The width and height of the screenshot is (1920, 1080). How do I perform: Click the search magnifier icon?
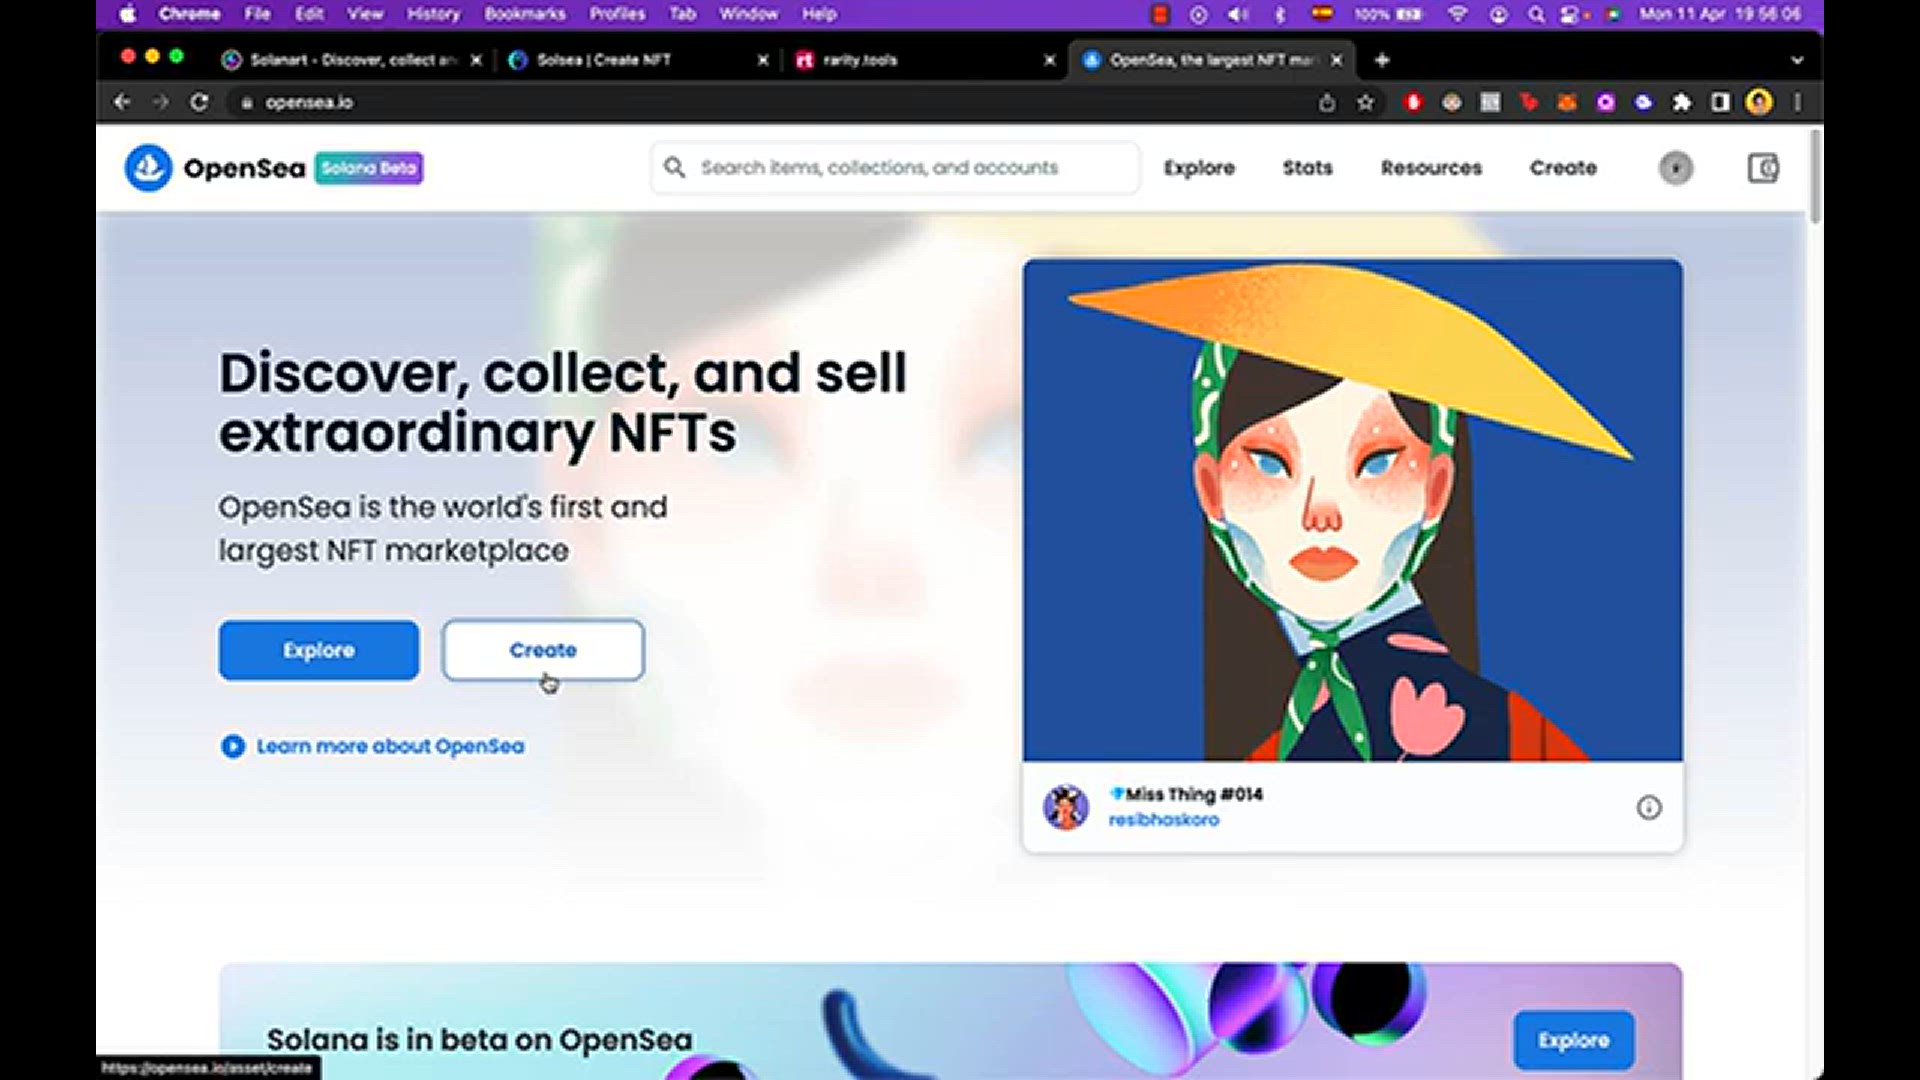pos(675,168)
